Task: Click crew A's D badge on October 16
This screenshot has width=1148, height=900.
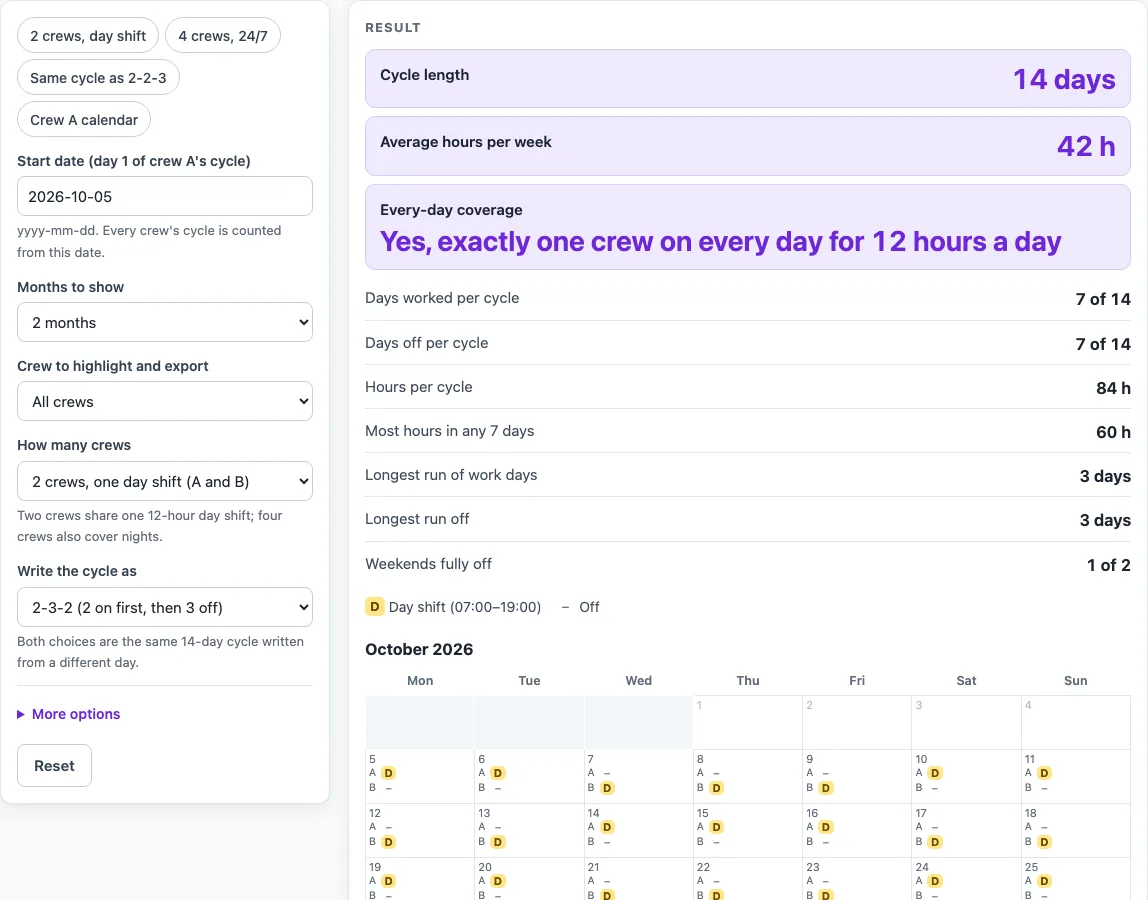Action: [x=826, y=827]
